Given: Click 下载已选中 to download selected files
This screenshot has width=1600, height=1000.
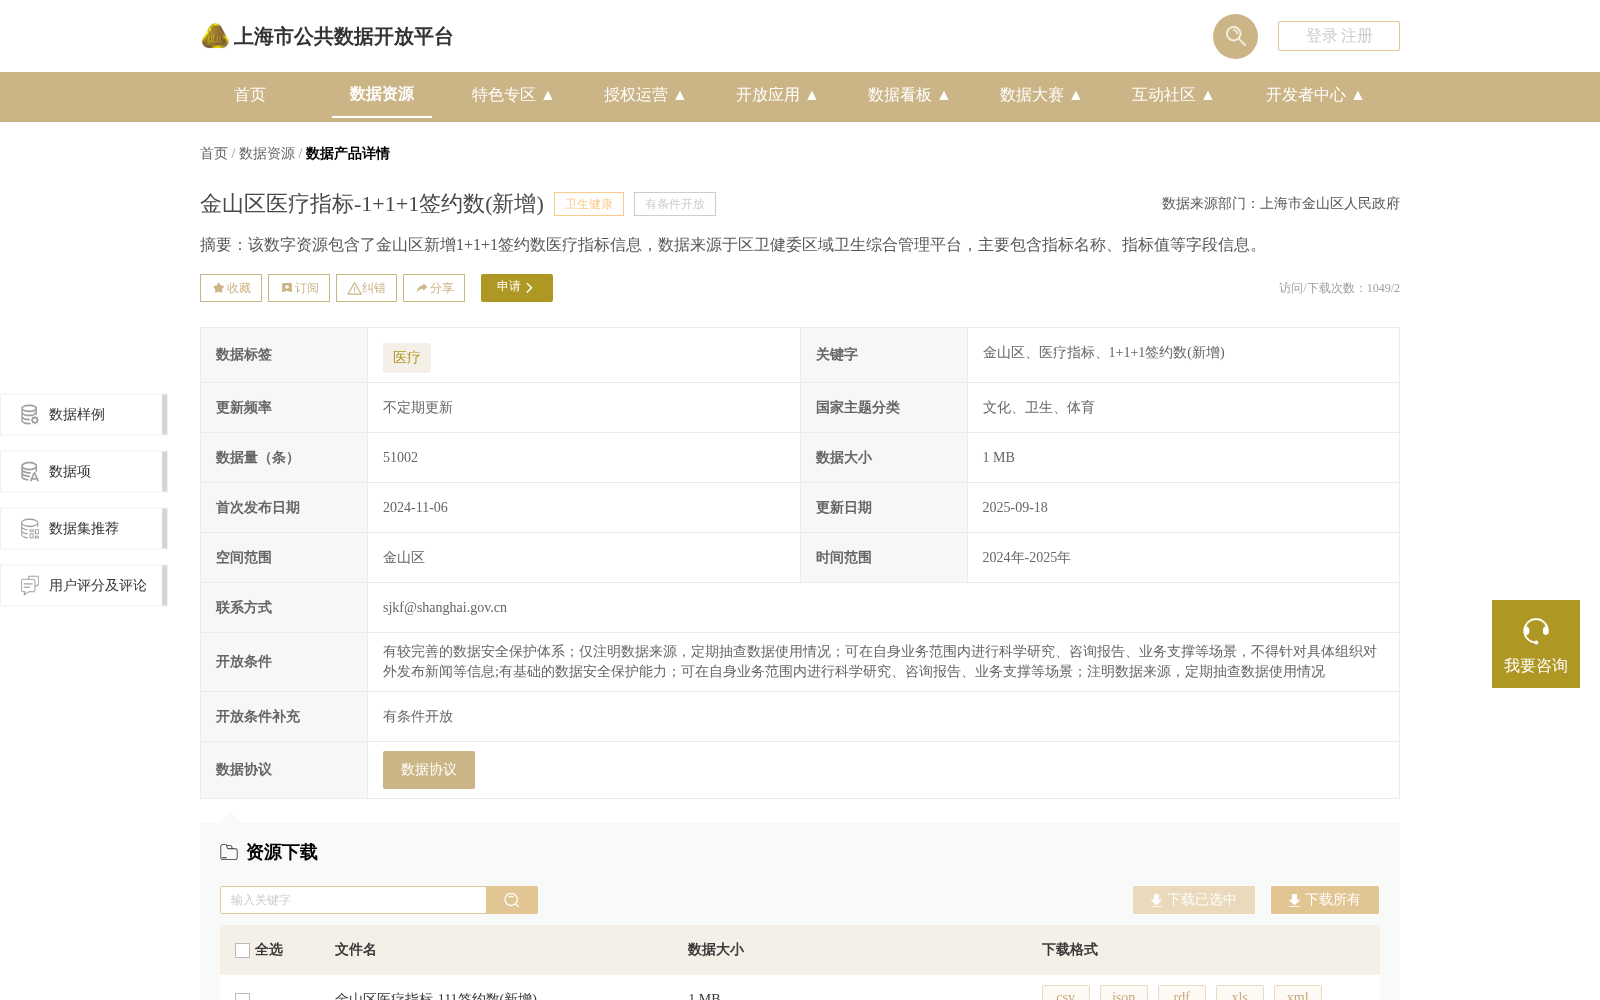Looking at the screenshot, I should click(1194, 900).
